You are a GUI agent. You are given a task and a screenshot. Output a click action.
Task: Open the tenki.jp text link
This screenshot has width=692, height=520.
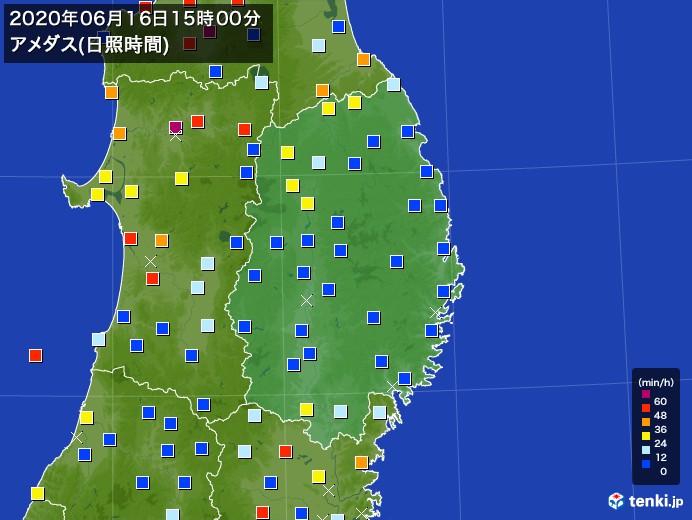coord(656,501)
